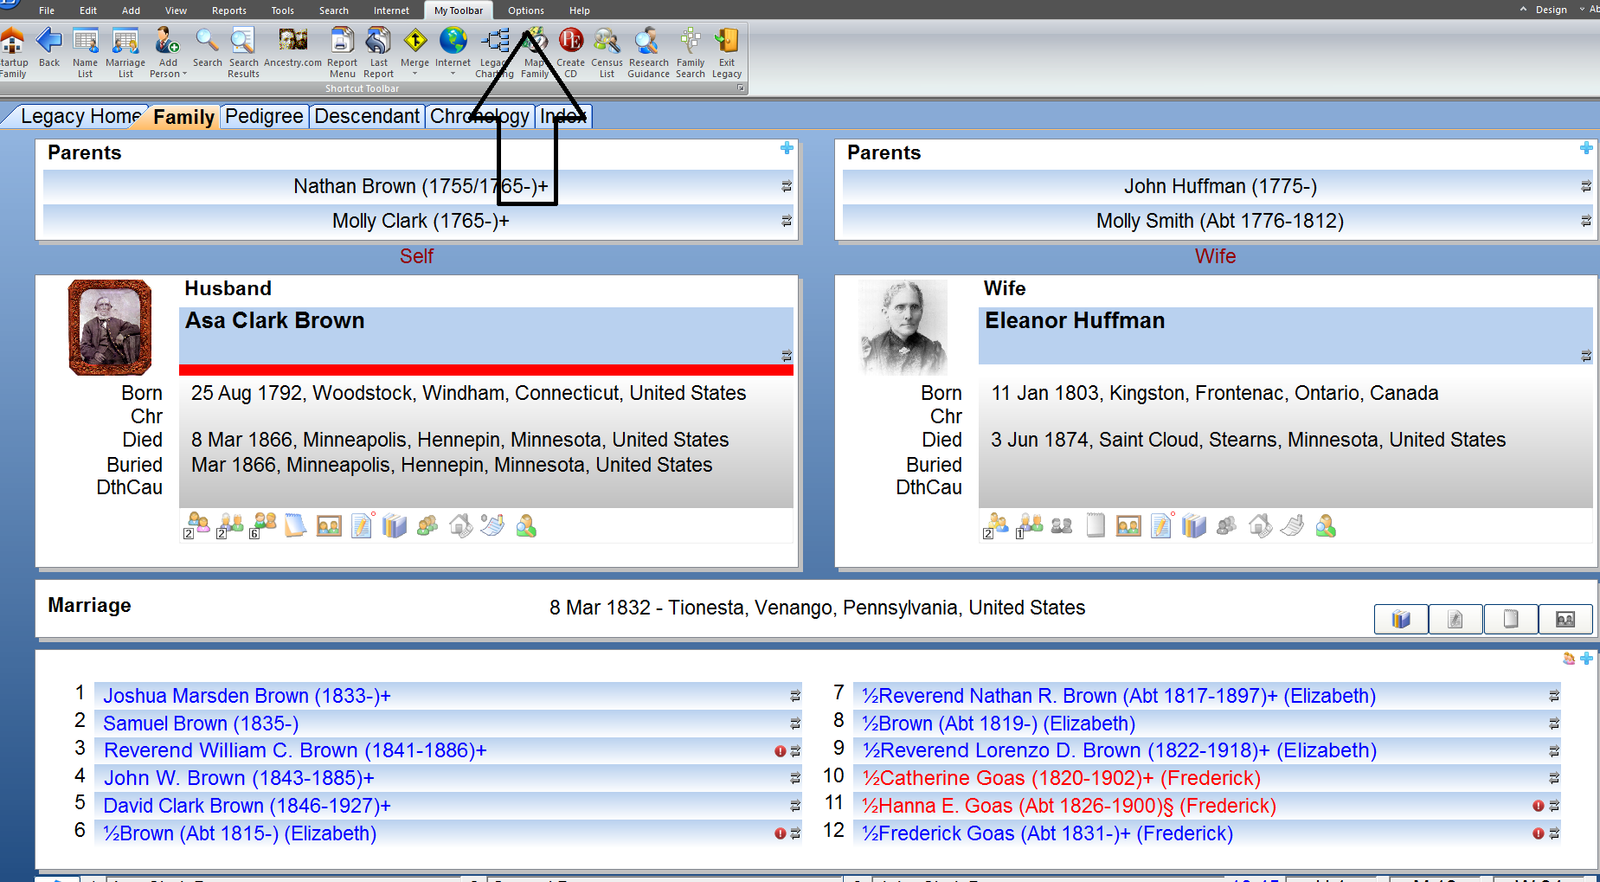Open the File menu

[x=46, y=10]
